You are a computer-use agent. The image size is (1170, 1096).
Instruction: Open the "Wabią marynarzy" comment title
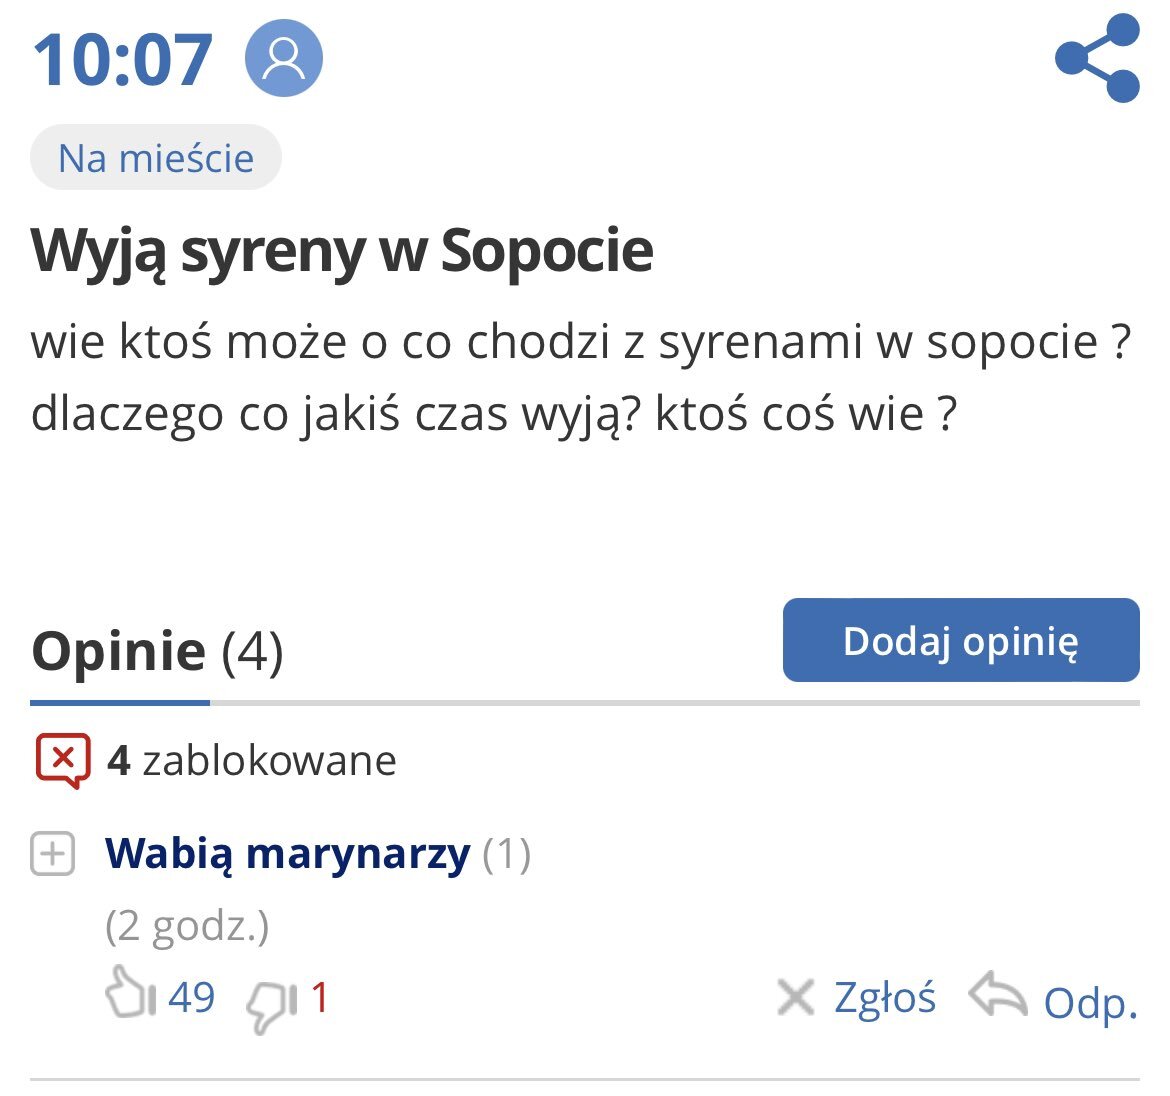click(x=287, y=854)
